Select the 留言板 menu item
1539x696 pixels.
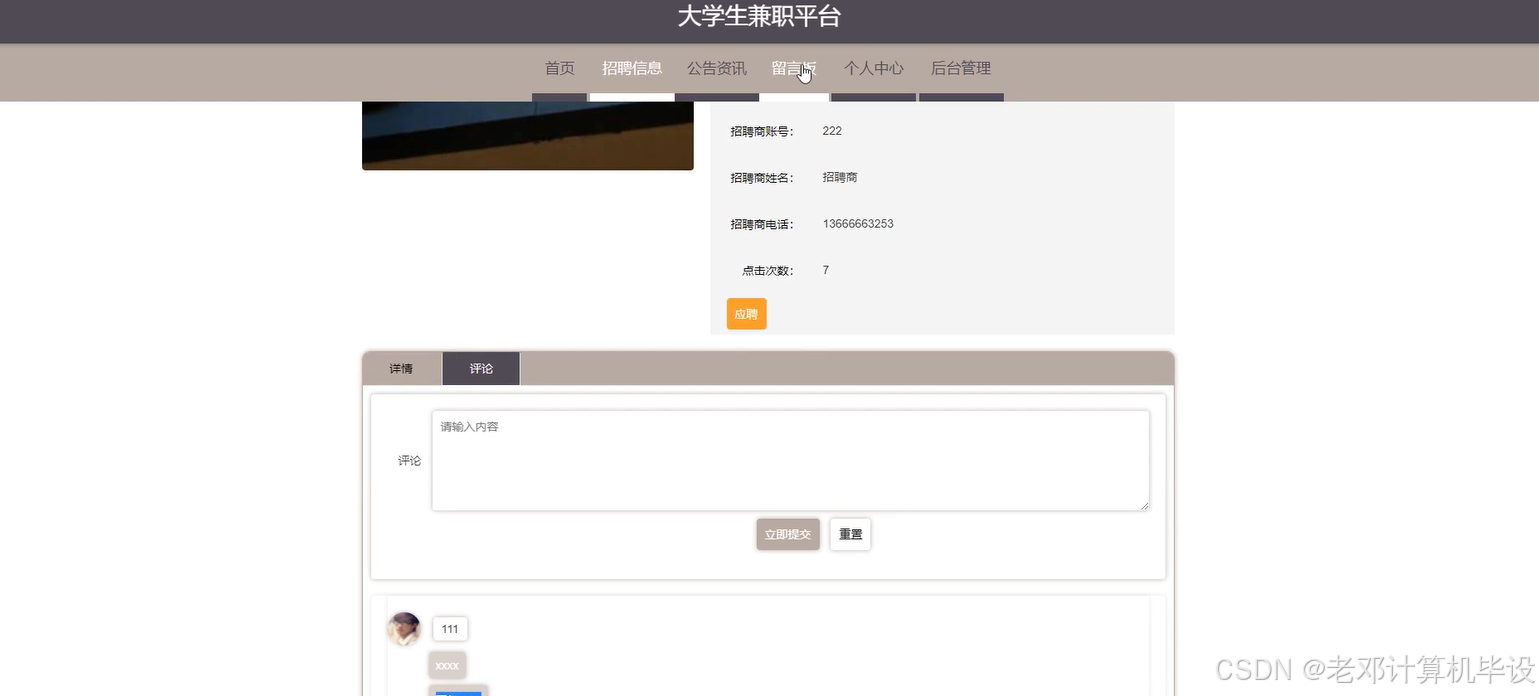pyautogui.click(x=794, y=68)
